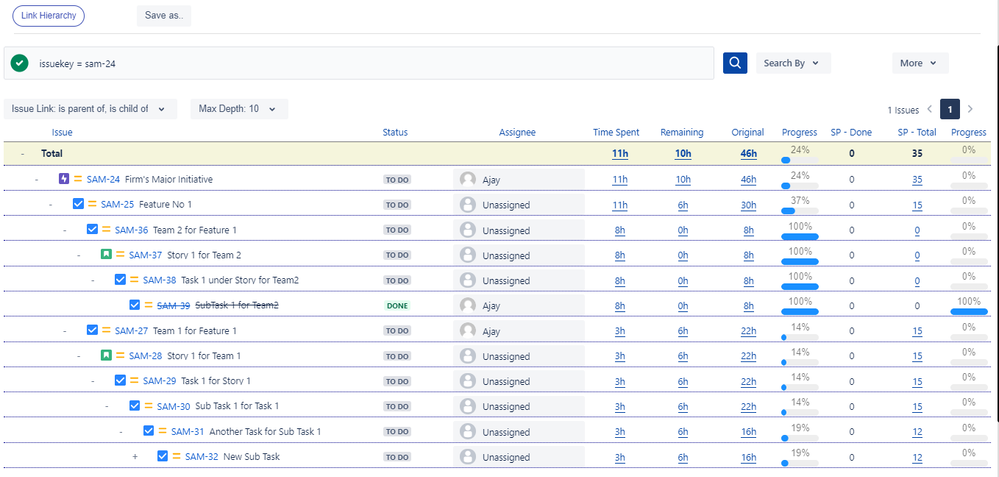
Task: Collapse the Total row
Action: 23,154
